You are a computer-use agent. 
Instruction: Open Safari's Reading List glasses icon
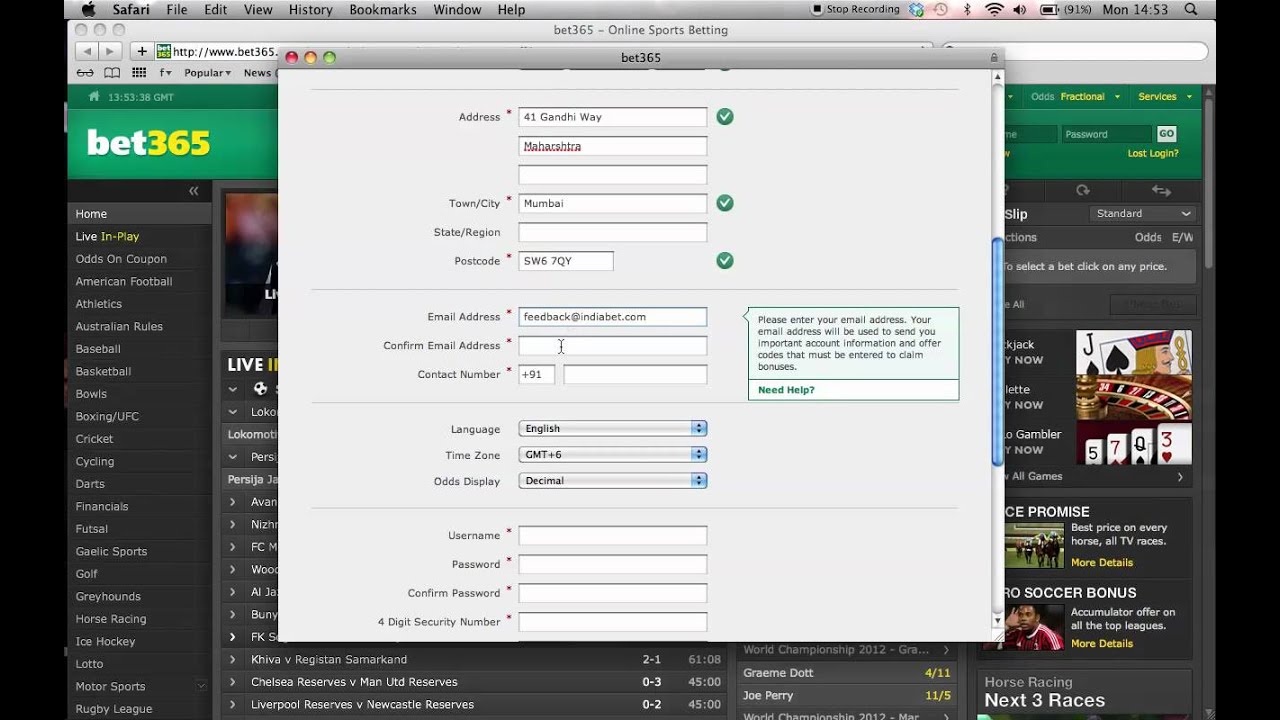[86, 73]
